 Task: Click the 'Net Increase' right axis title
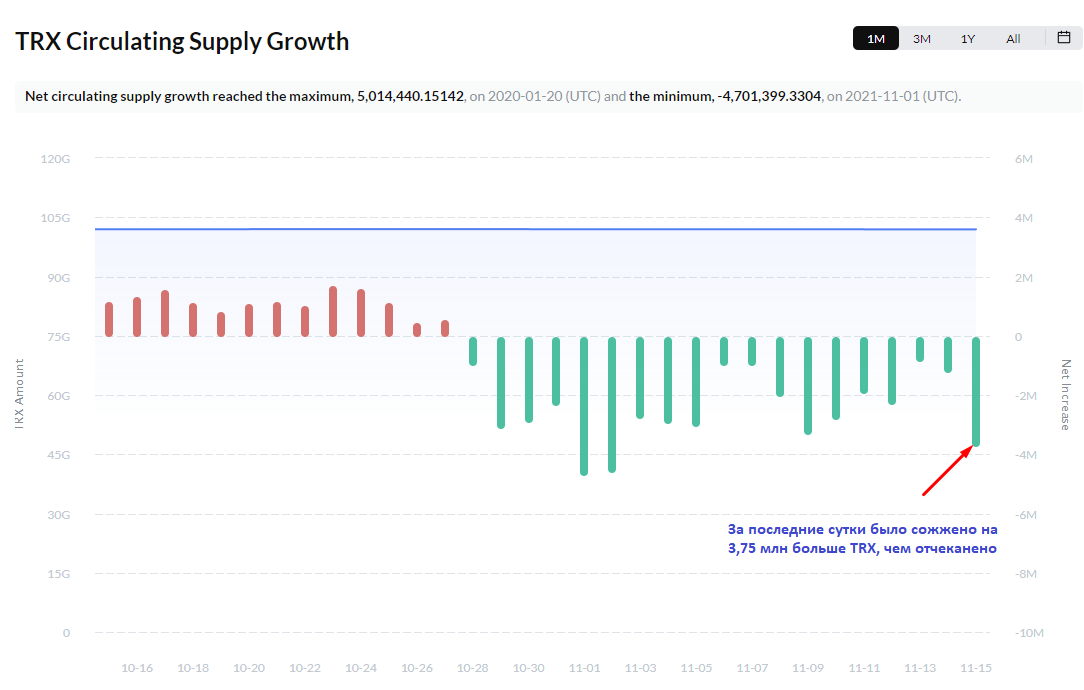pos(1066,395)
